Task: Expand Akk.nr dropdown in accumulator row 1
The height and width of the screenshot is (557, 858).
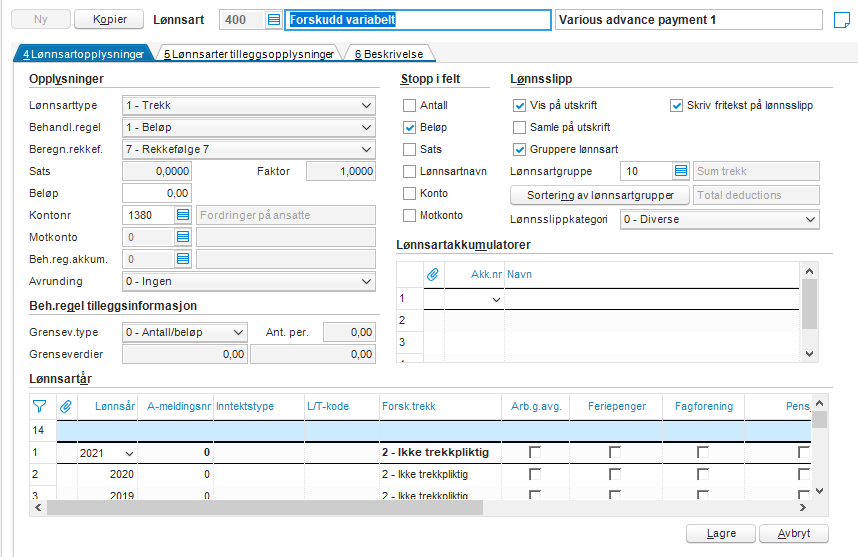Action: click(496, 299)
